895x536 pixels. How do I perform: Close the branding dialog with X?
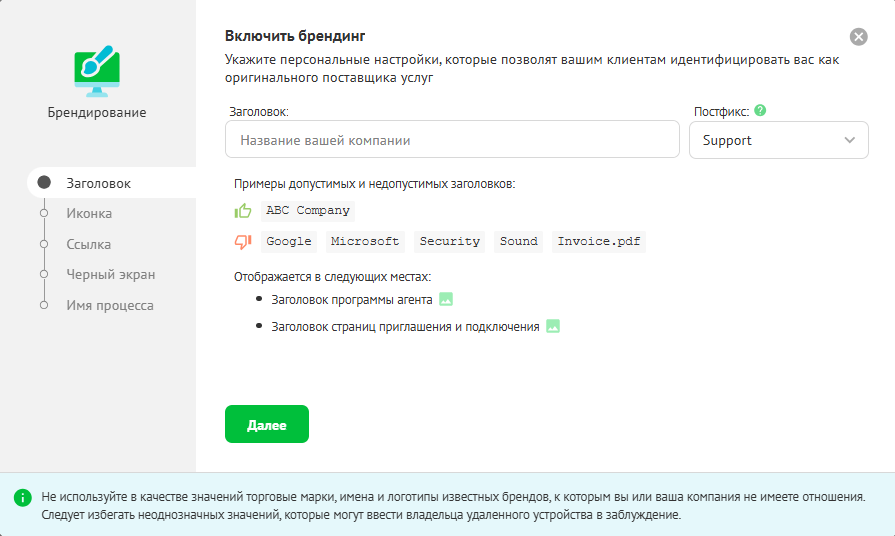(858, 37)
